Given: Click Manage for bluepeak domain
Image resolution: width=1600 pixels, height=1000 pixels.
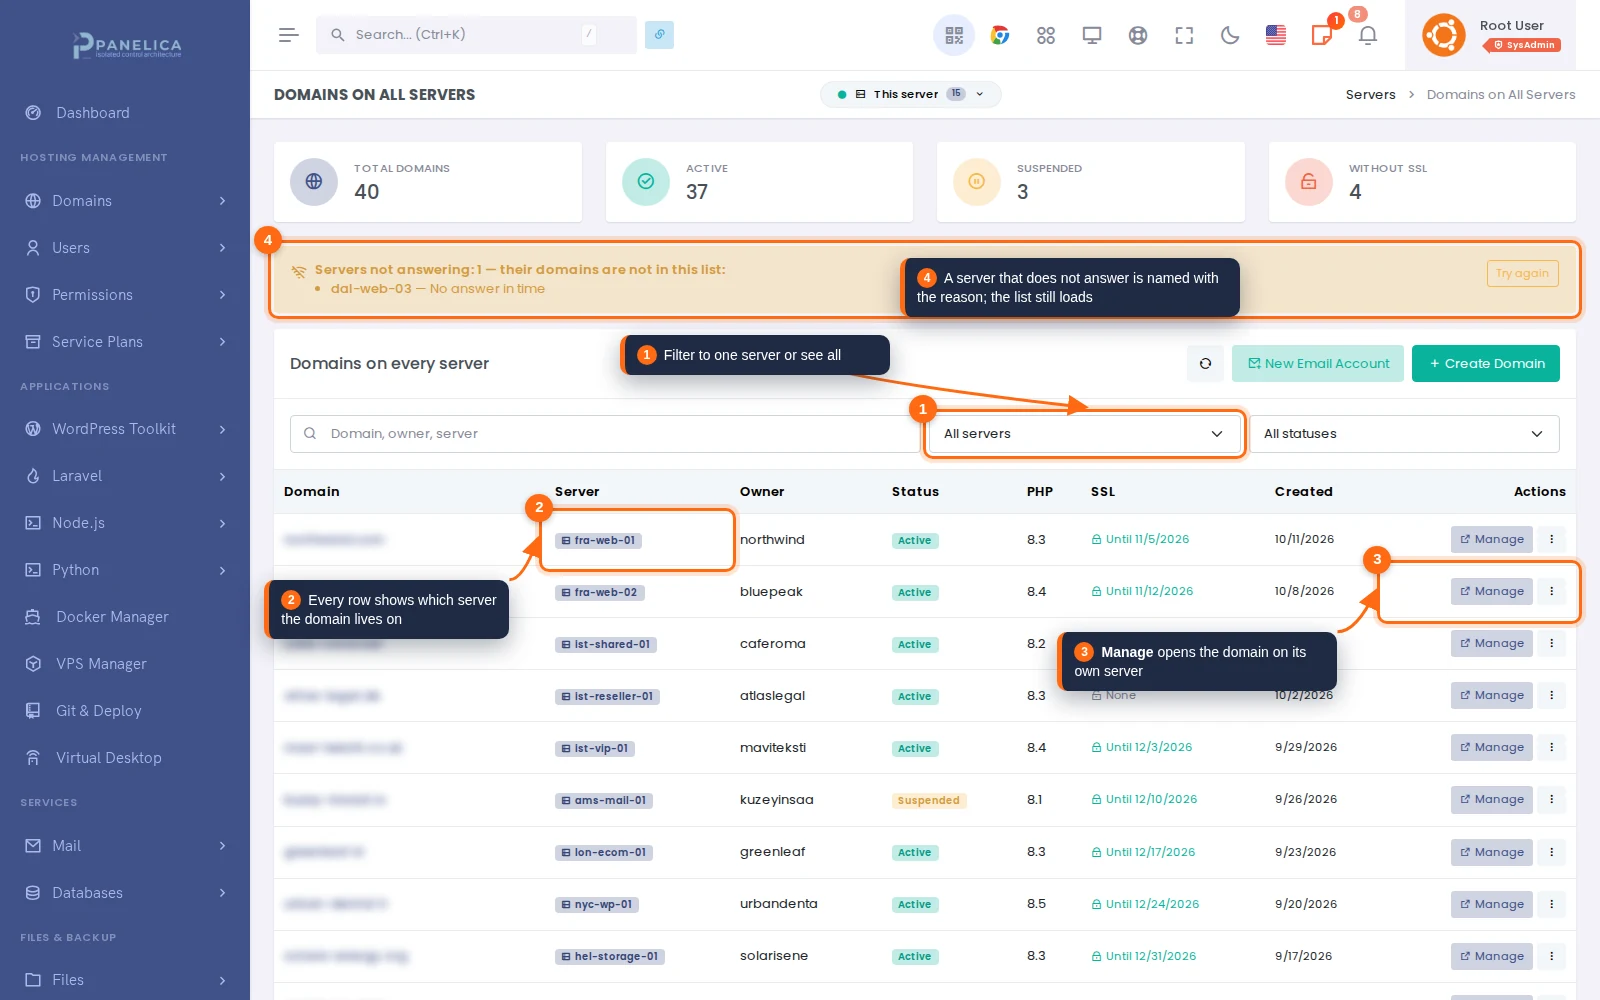Looking at the screenshot, I should (x=1491, y=591).
